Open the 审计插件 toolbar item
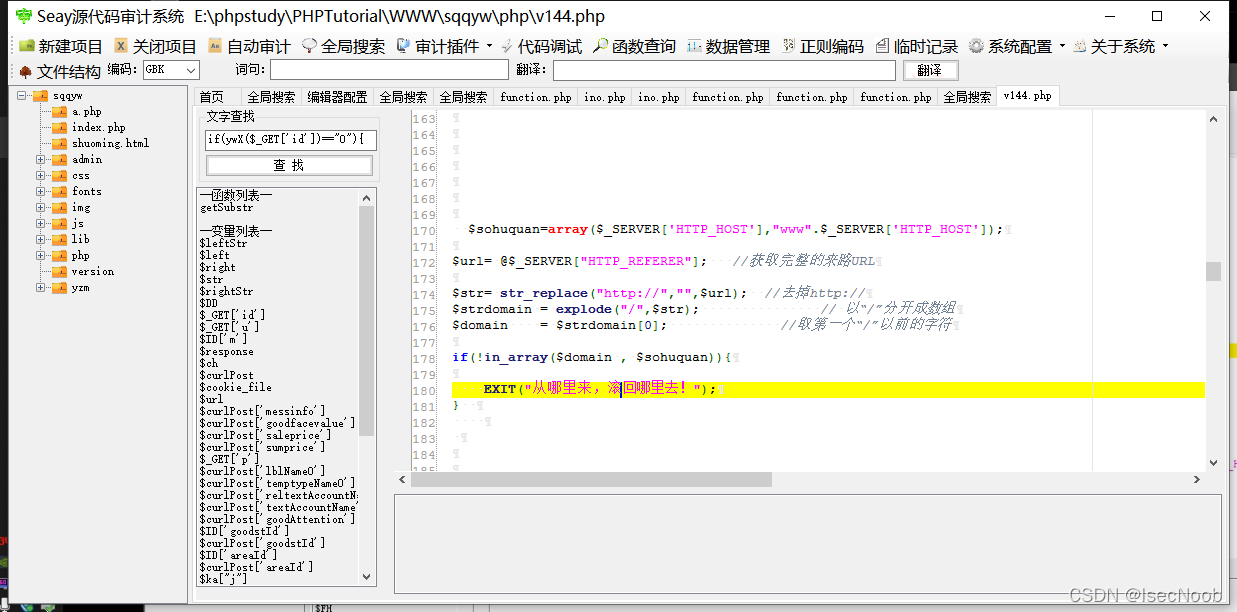1237x612 pixels. 438,46
